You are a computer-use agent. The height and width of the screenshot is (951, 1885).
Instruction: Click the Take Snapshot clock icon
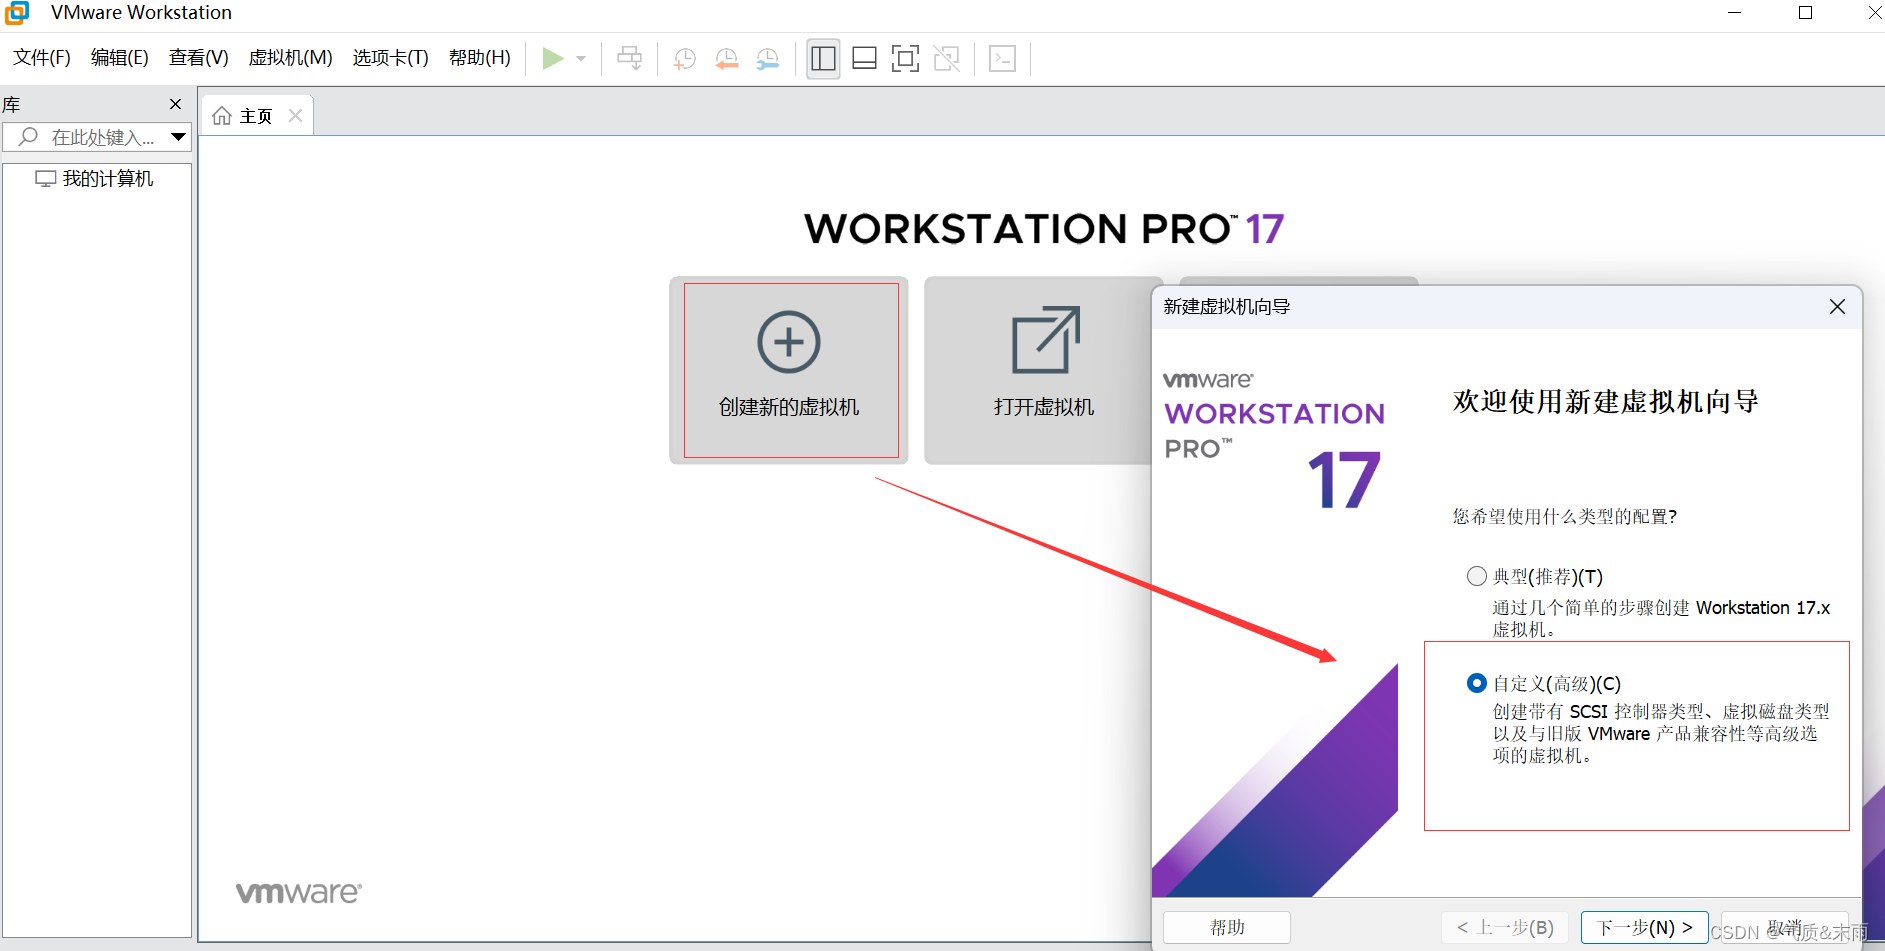click(x=685, y=59)
